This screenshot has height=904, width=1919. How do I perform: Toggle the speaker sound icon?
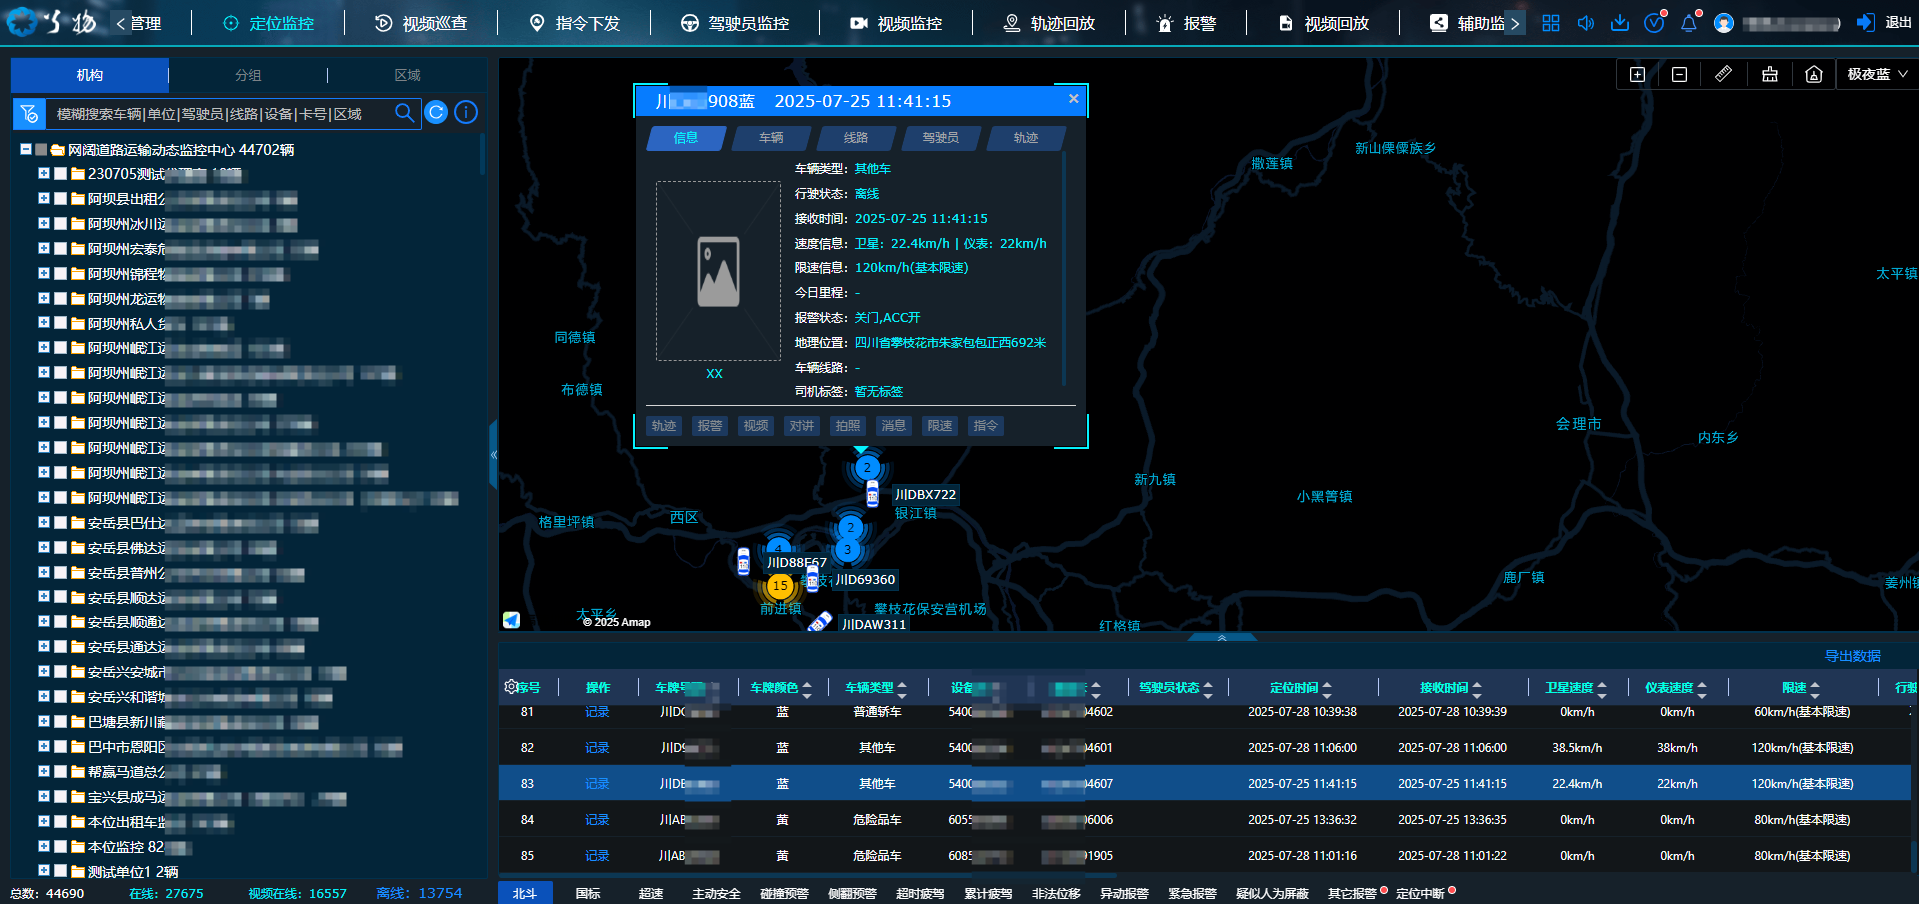tap(1585, 23)
